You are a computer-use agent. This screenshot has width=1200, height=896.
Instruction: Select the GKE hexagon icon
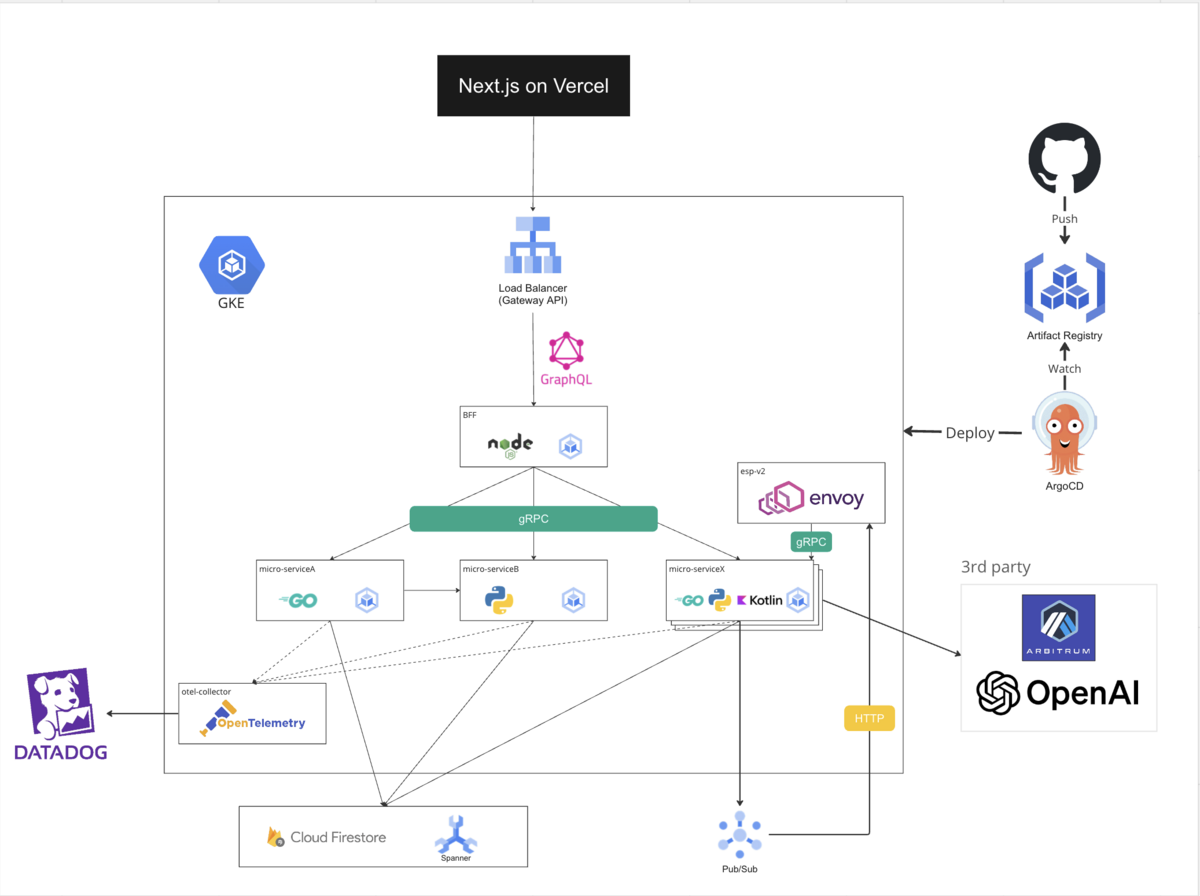232,264
